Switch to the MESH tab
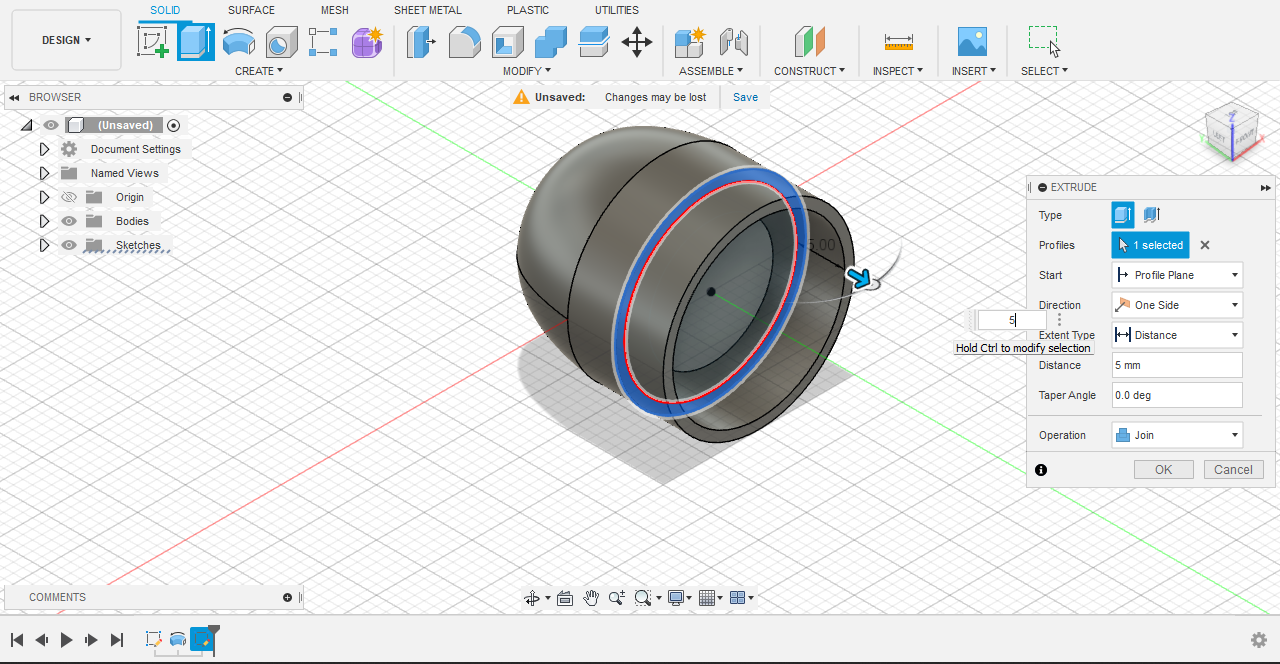 point(335,10)
